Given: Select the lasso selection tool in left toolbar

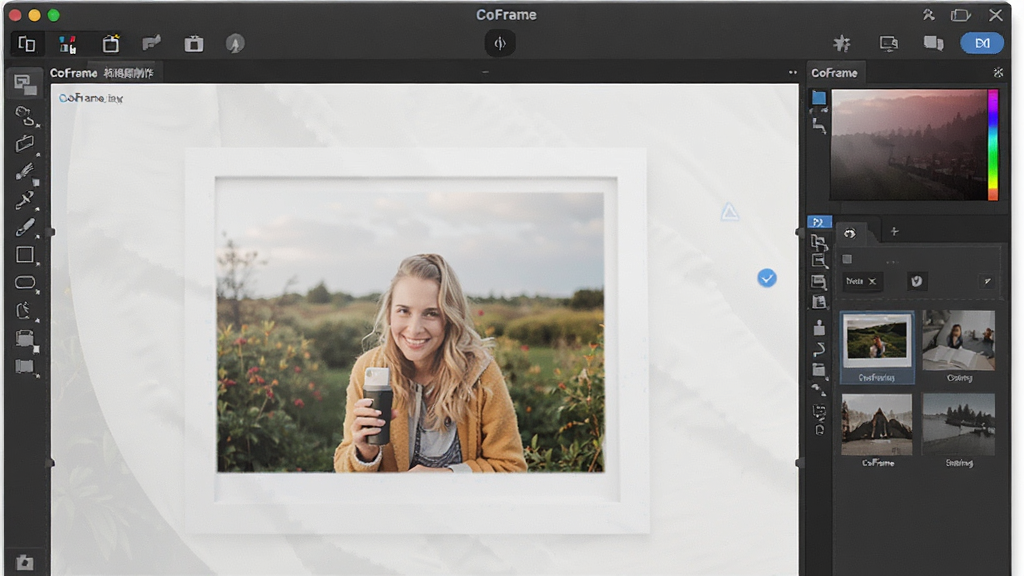Looking at the screenshot, I should [x=25, y=116].
